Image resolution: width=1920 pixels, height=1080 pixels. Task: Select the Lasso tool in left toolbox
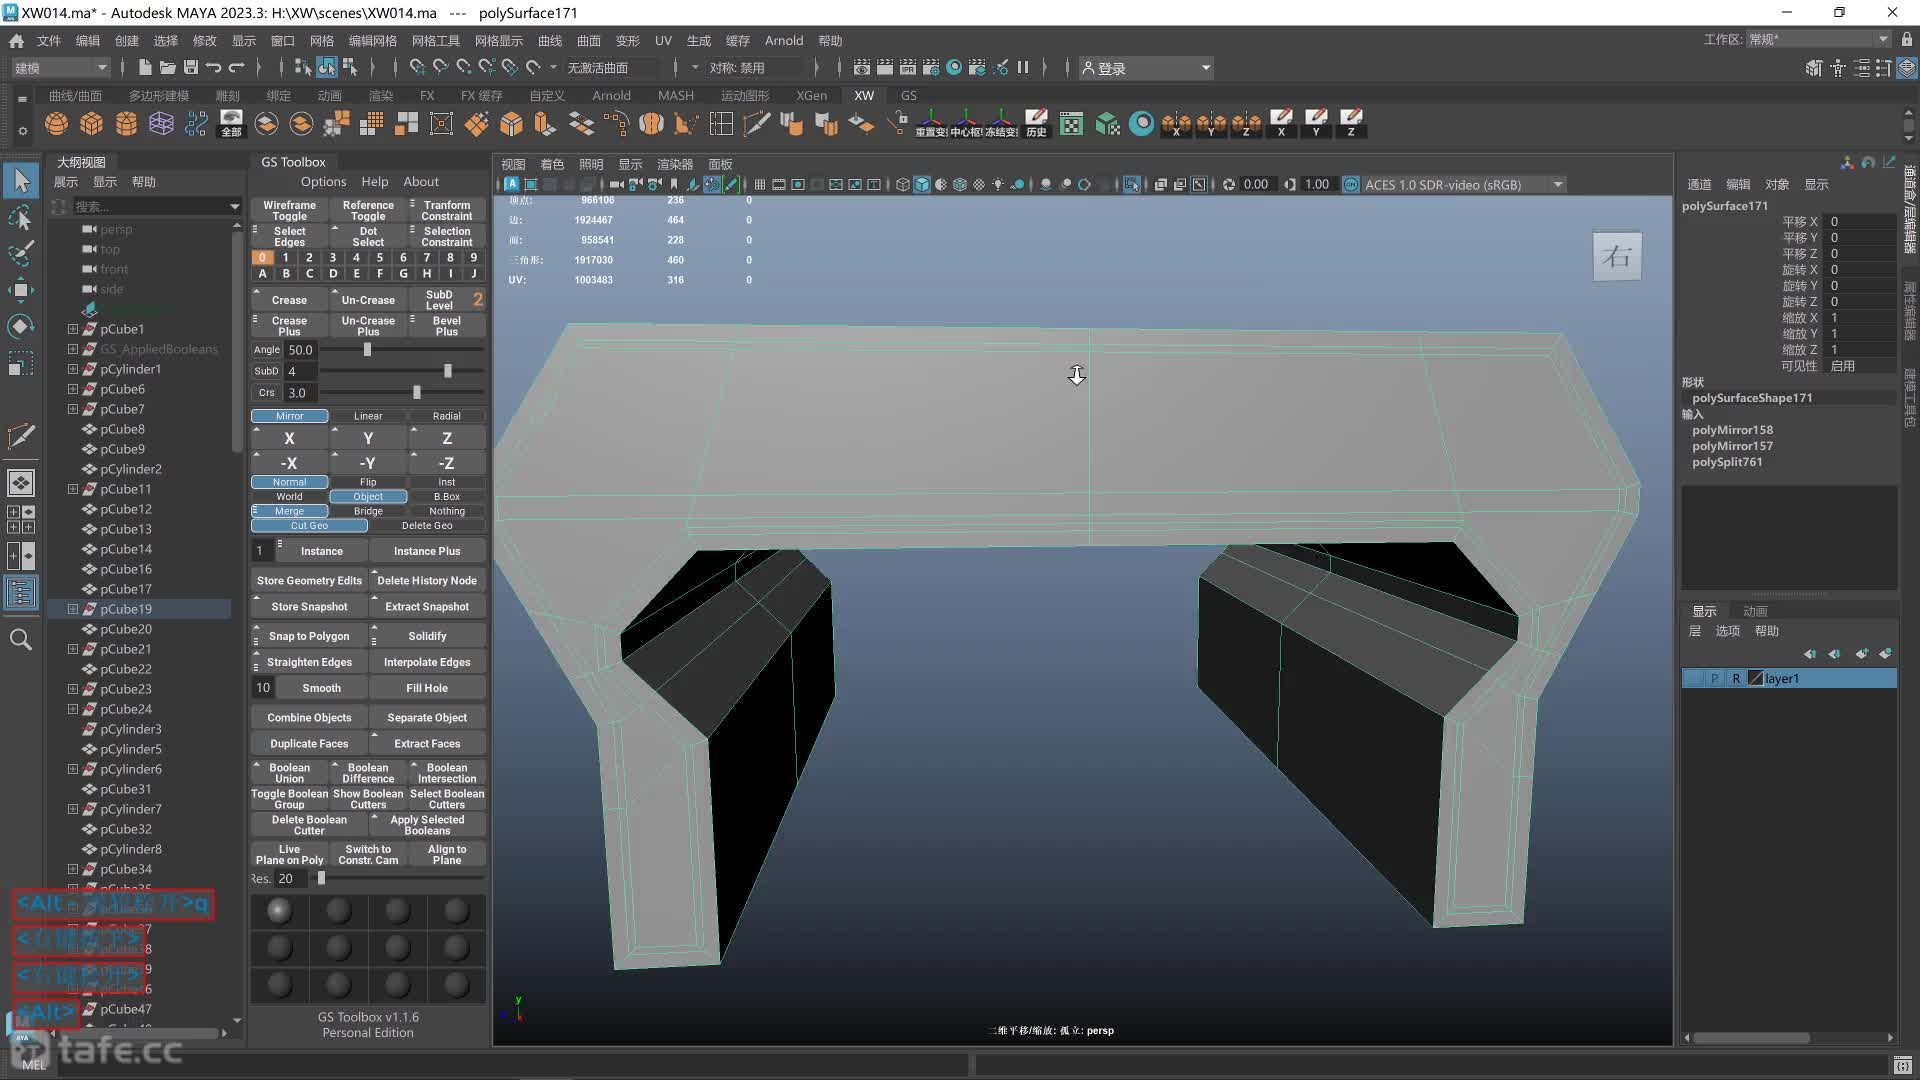21,218
